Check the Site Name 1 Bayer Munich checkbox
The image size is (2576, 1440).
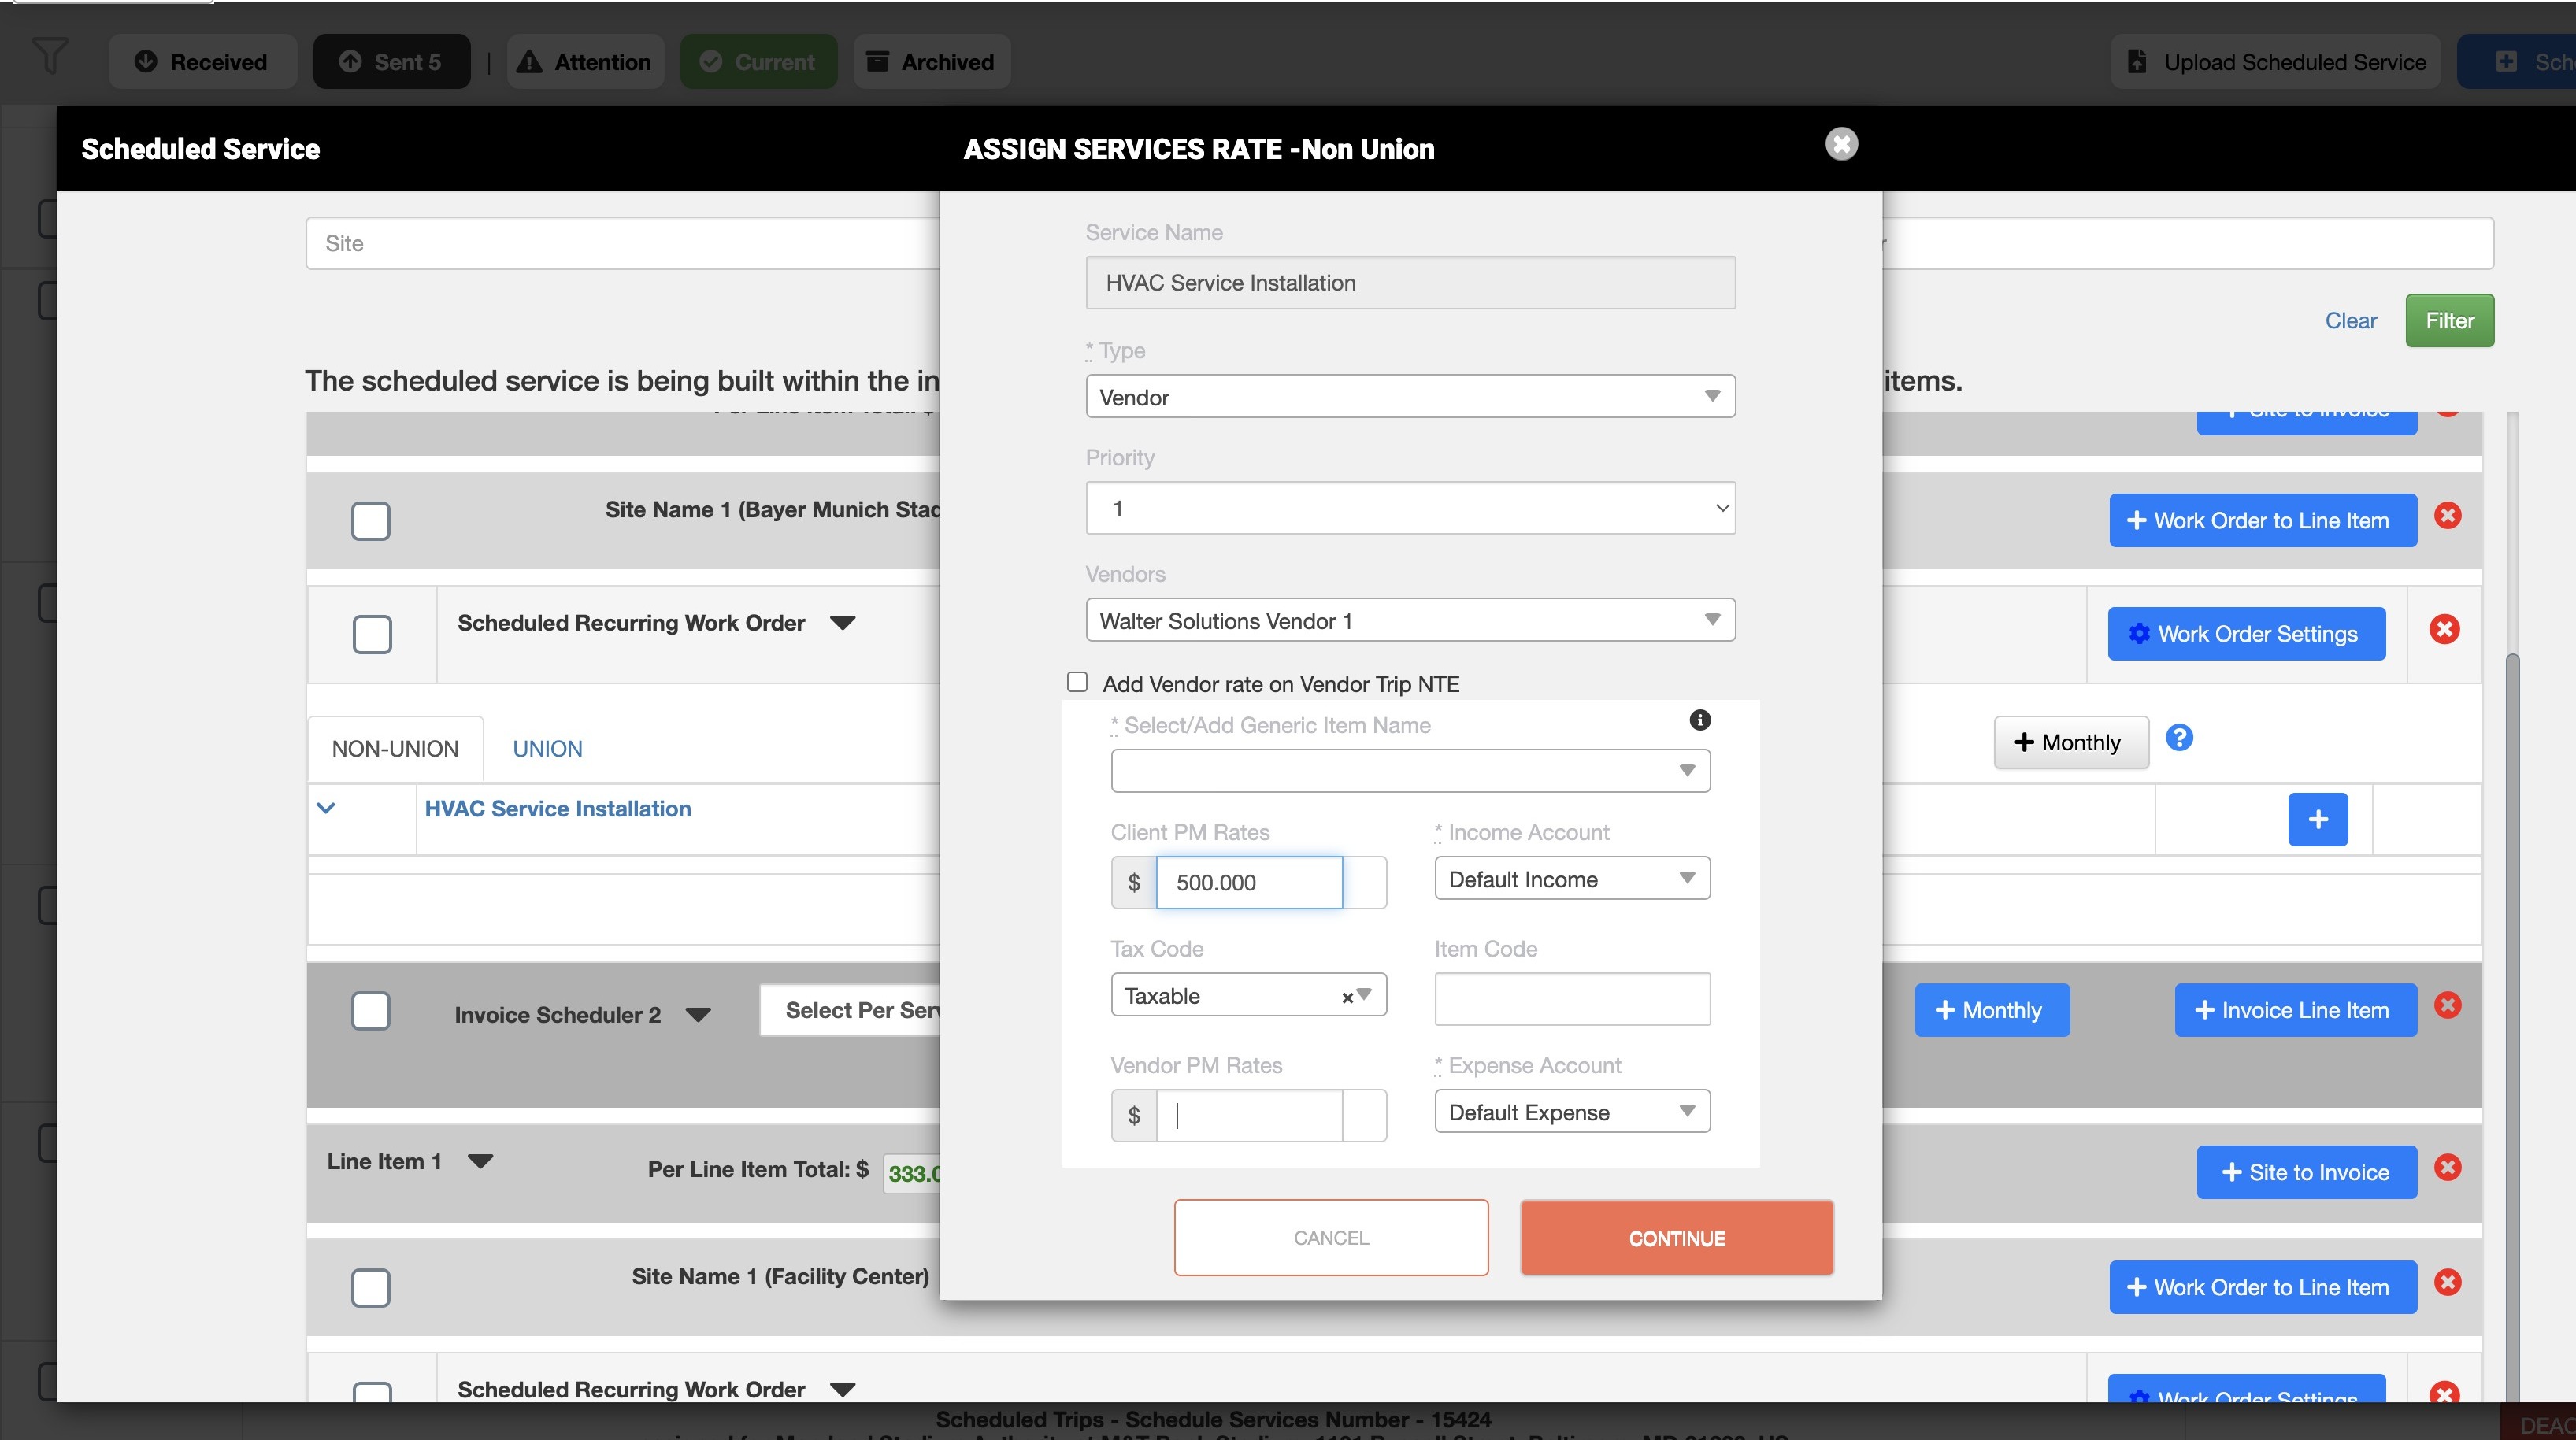[x=370, y=521]
